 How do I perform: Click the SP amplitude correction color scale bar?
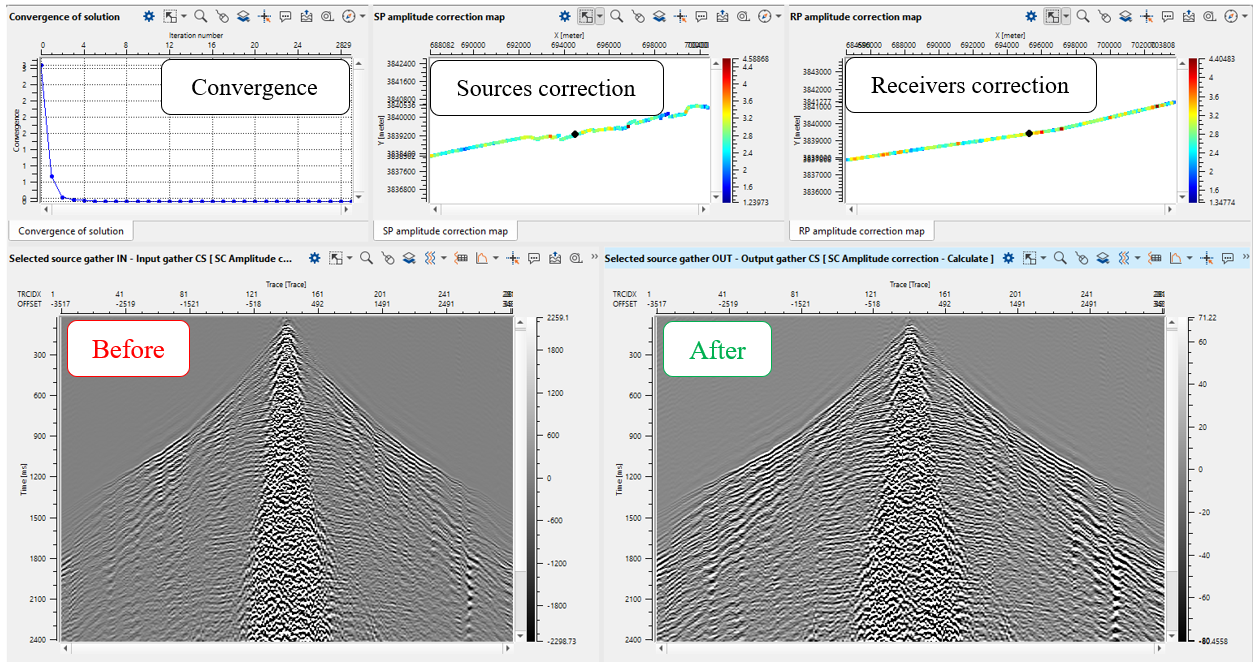click(725, 131)
